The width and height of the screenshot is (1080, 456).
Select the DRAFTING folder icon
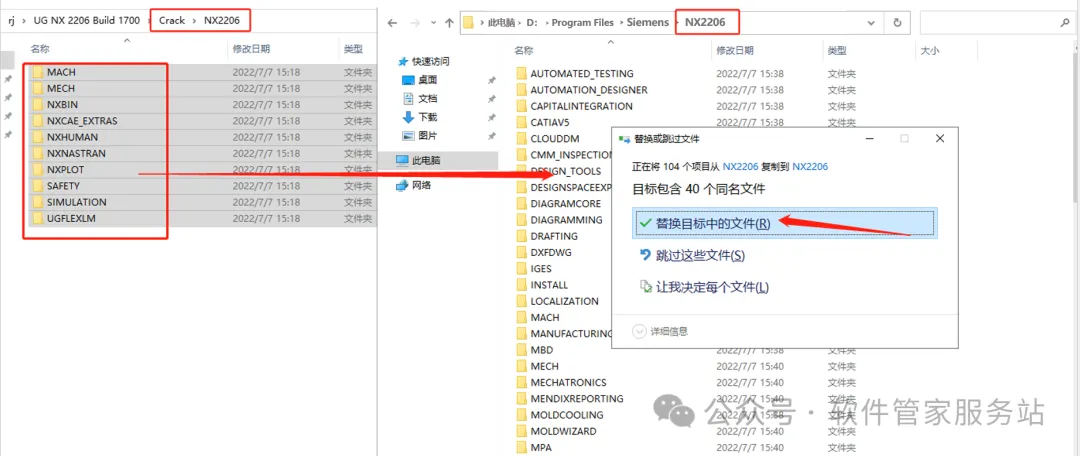pyautogui.click(x=521, y=236)
